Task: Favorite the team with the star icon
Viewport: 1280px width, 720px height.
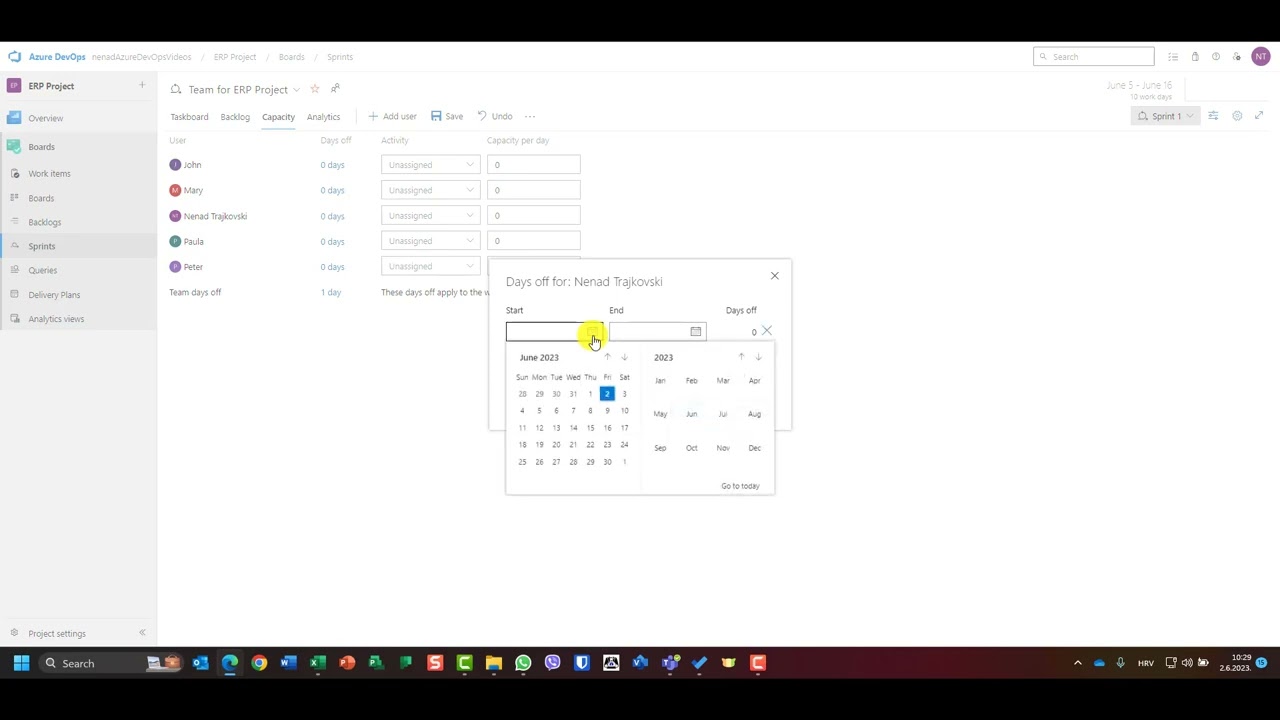Action: pos(314,89)
